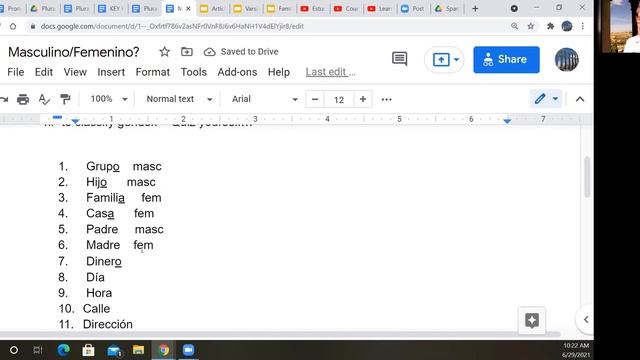Open the Edit menu
The height and width of the screenshot is (360, 640).
click(44, 72)
